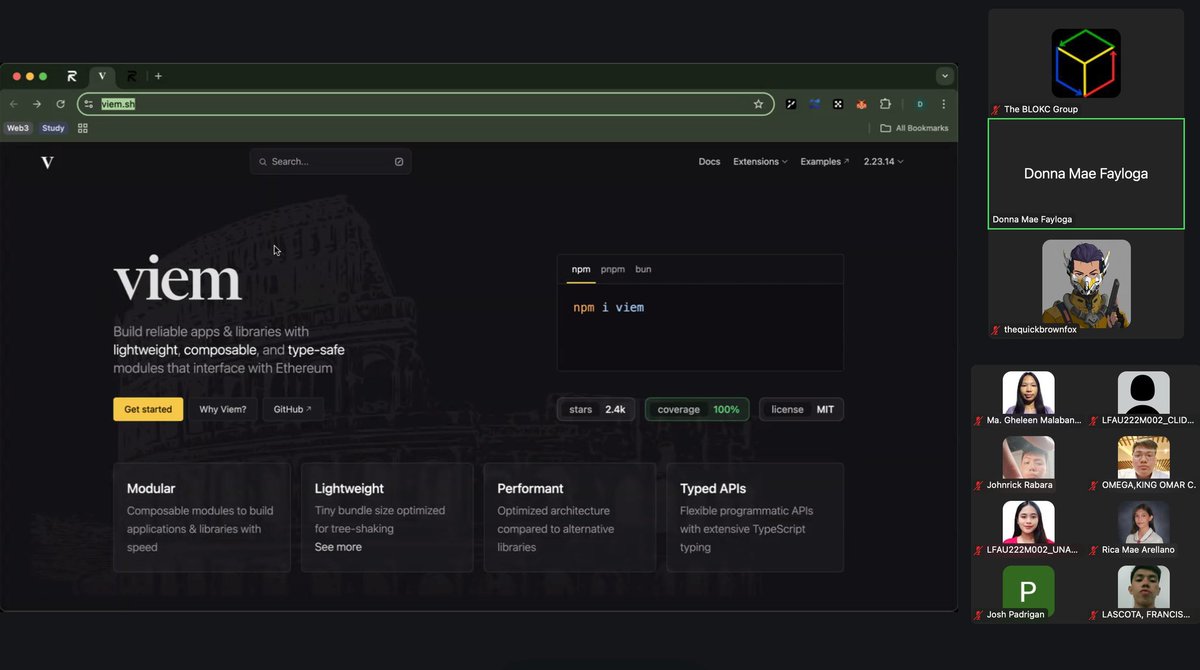
Task: Select Ma. Gheleen Malaban participant thumbnail
Action: [1028, 393]
